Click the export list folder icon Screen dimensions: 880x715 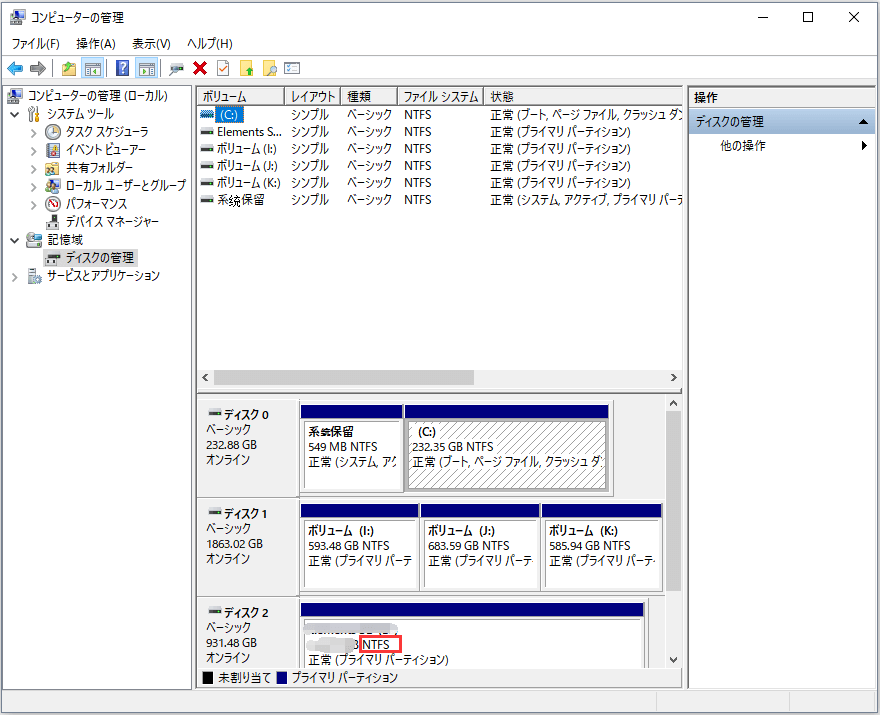[x=68, y=67]
